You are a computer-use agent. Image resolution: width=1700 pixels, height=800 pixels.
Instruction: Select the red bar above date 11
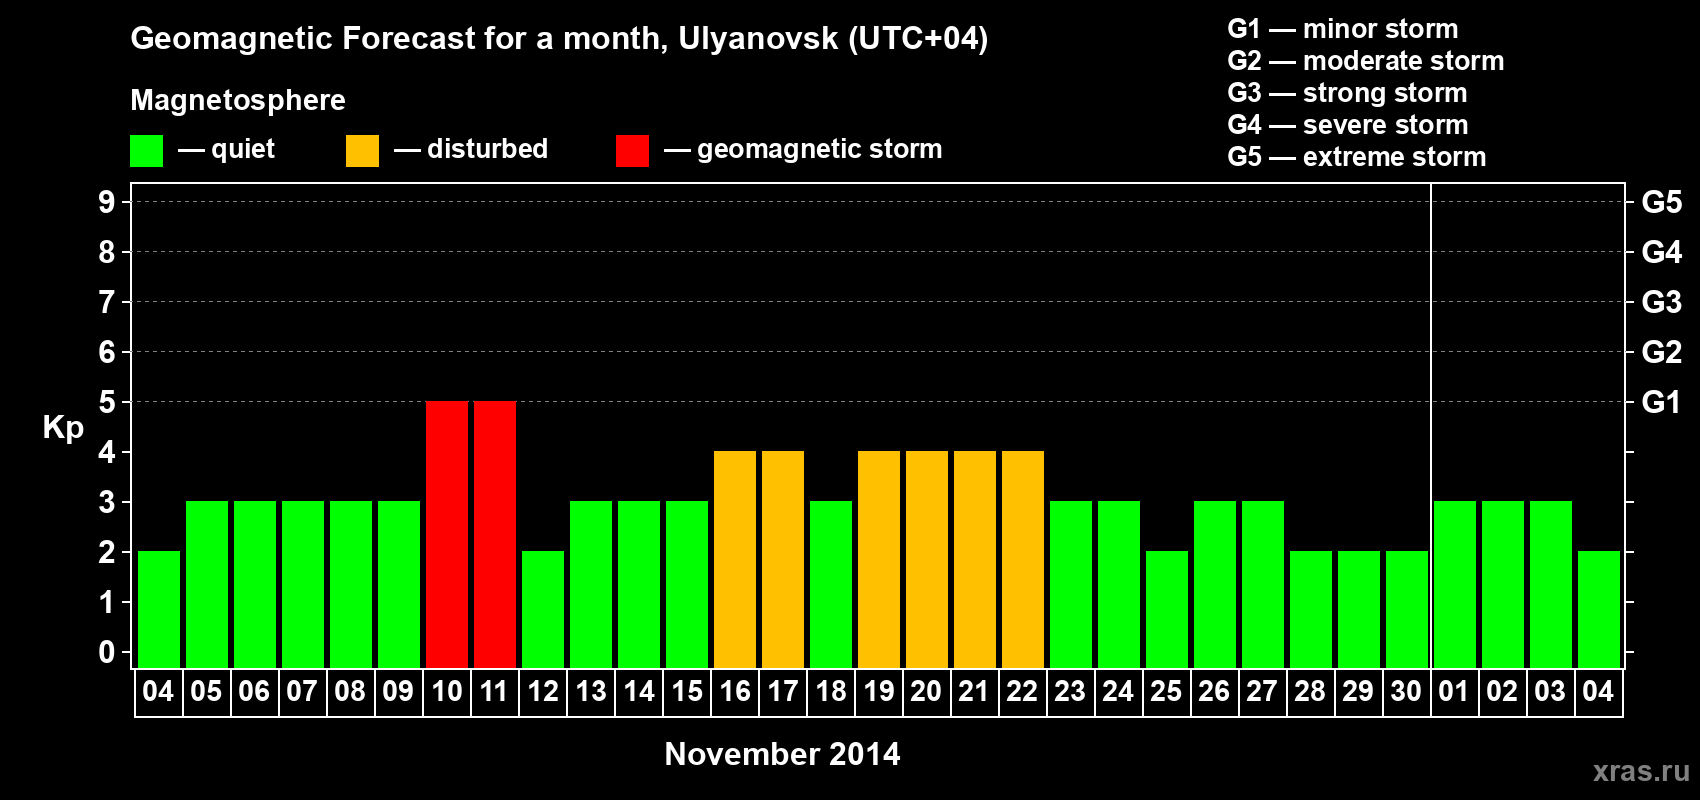pos(495,534)
